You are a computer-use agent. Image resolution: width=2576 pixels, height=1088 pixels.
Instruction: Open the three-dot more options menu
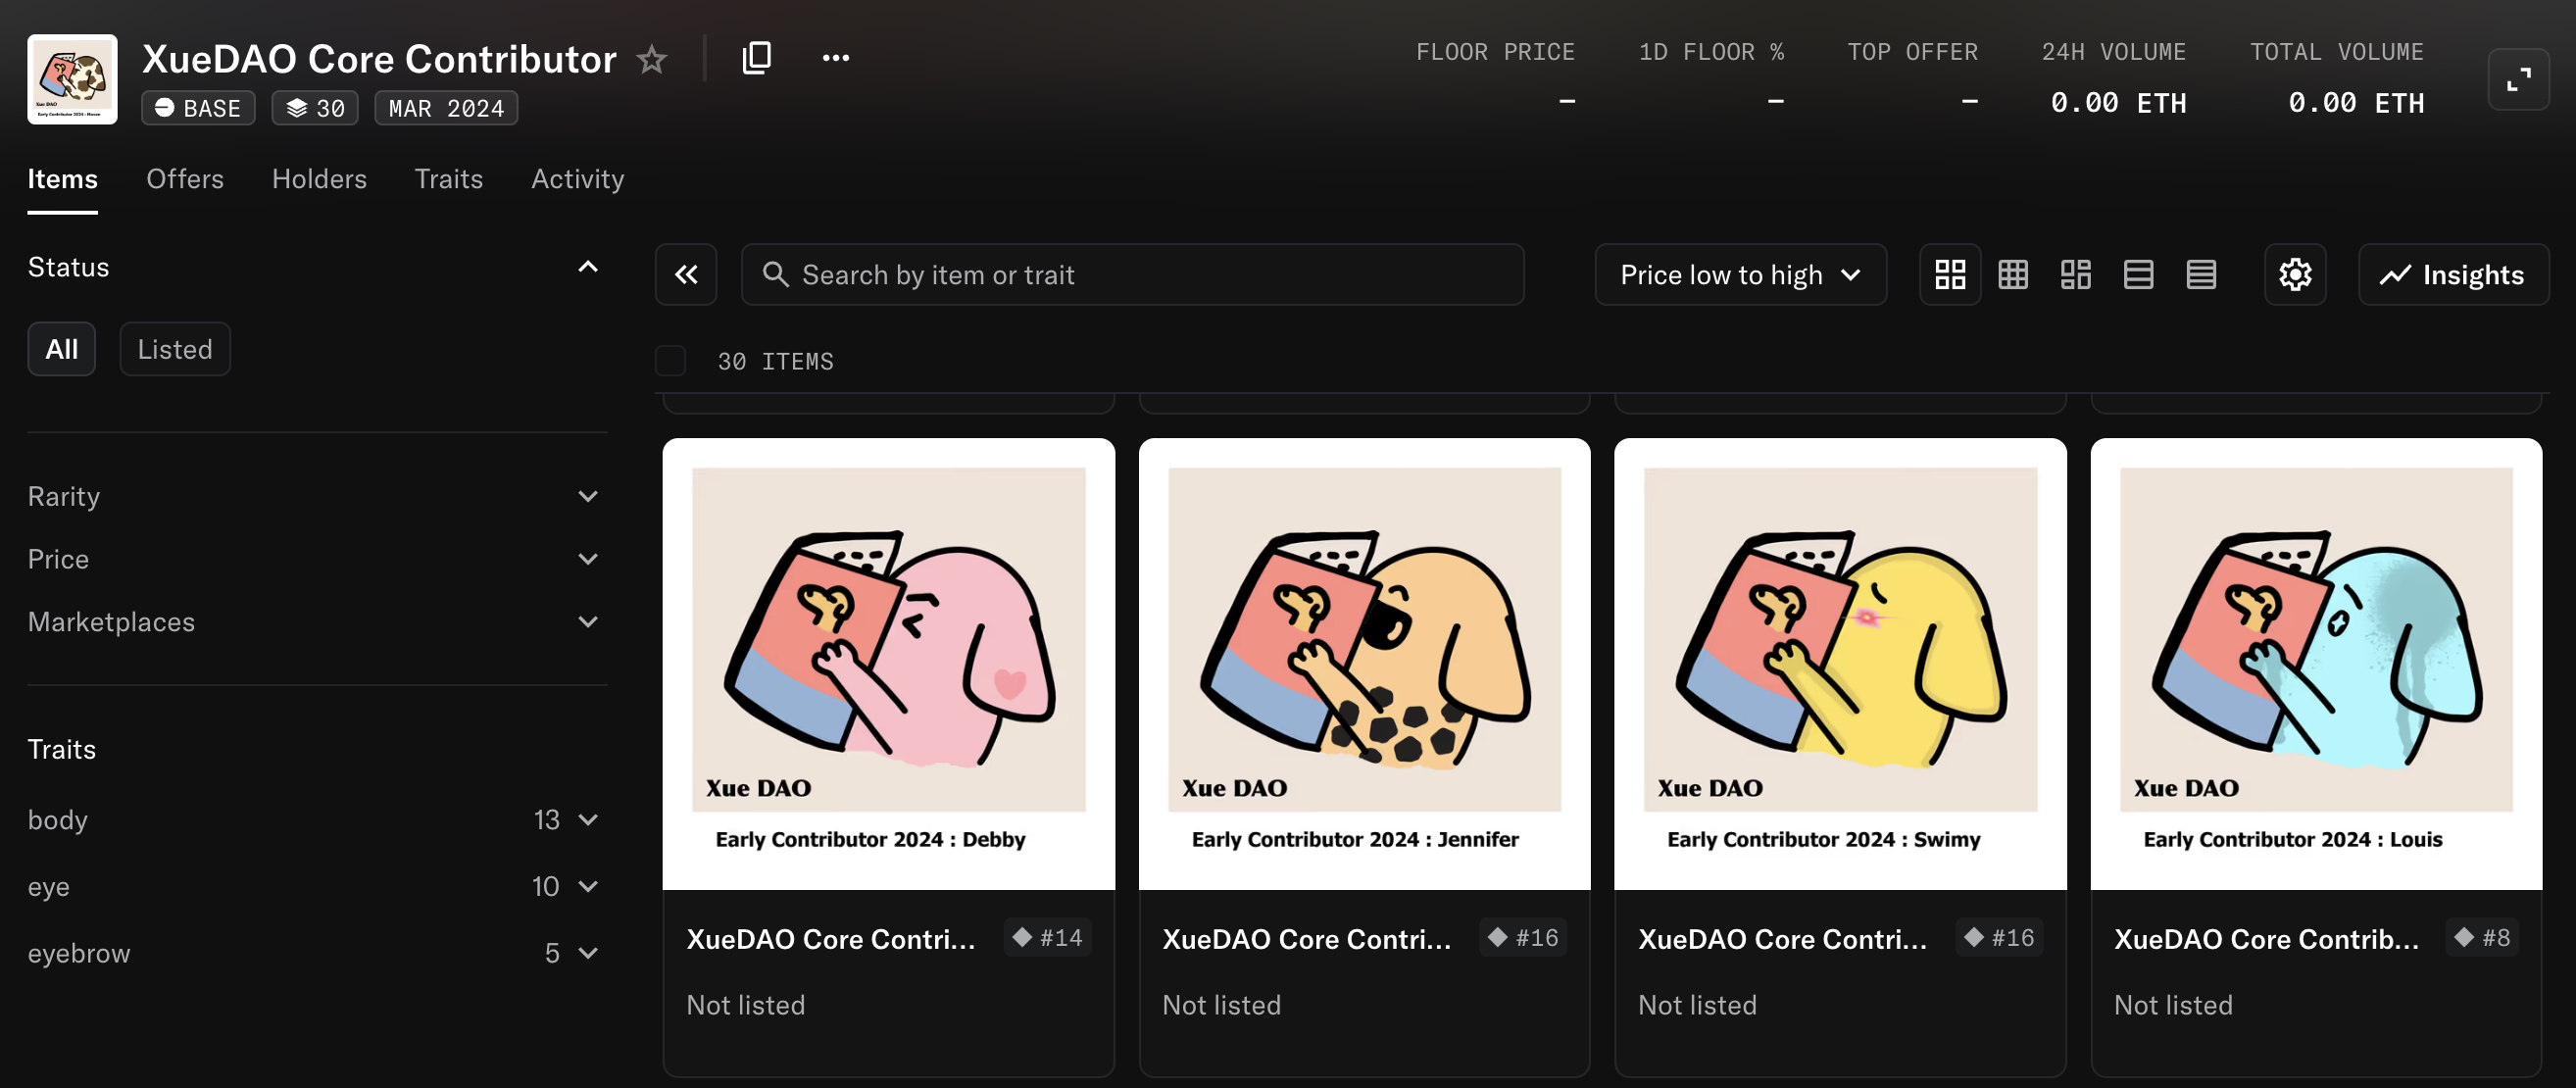click(x=835, y=58)
